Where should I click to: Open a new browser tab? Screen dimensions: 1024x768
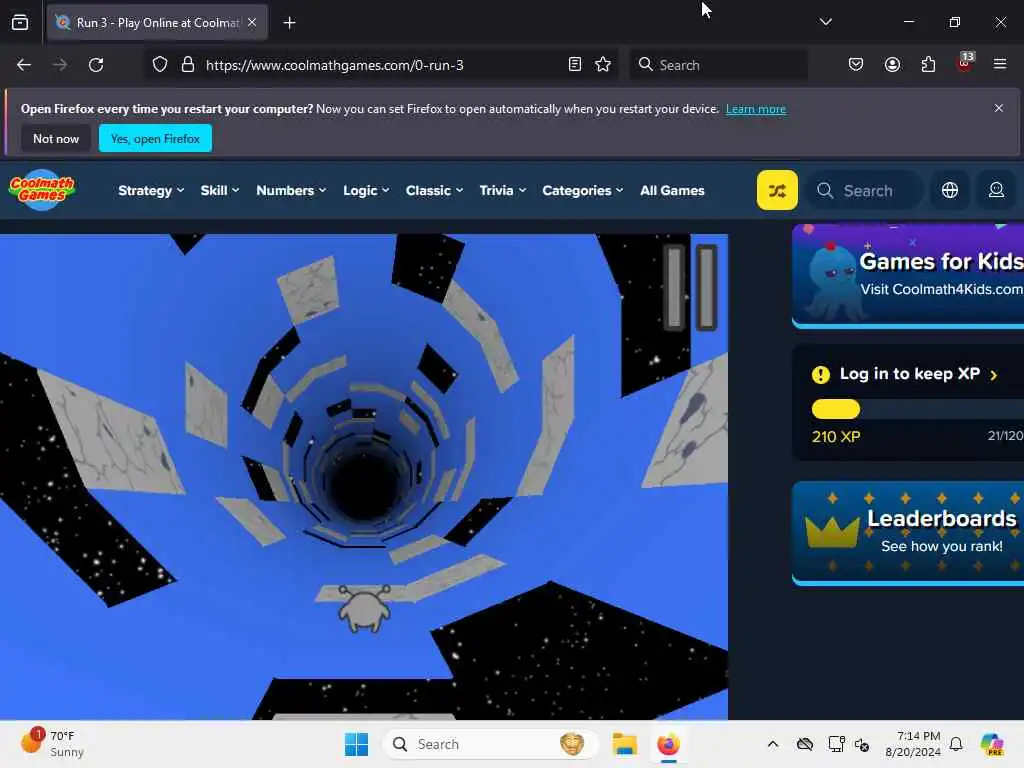(x=289, y=23)
